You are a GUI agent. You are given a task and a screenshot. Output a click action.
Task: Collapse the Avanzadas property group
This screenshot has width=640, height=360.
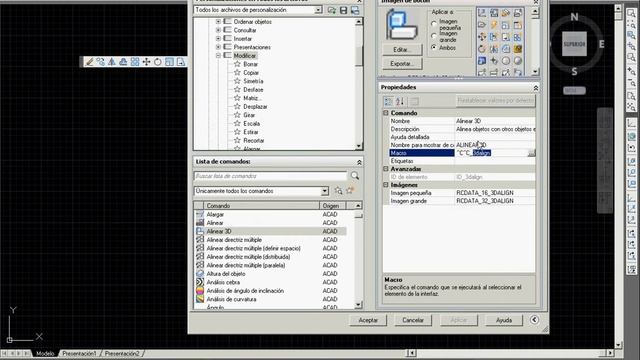(x=386, y=169)
